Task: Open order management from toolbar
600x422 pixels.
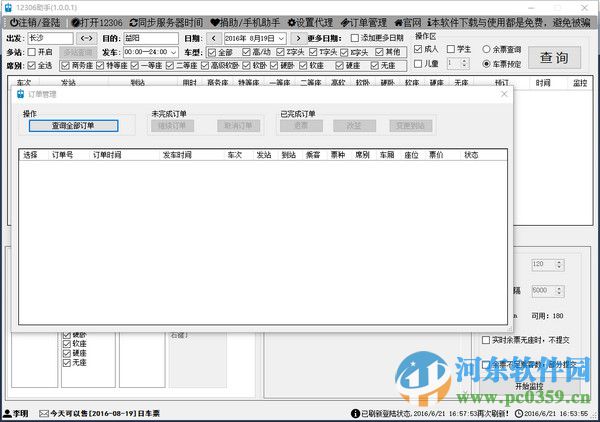Action: 364,23
